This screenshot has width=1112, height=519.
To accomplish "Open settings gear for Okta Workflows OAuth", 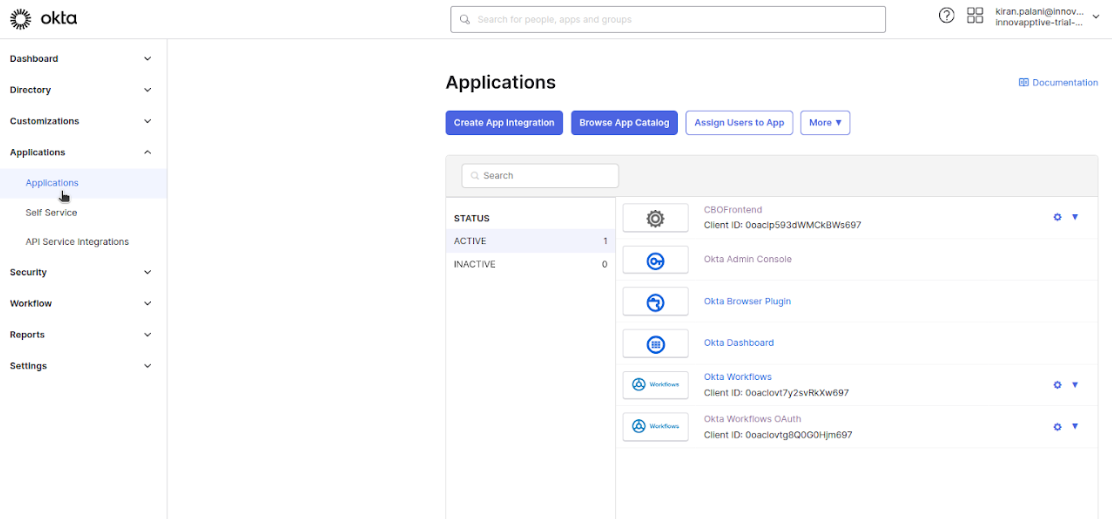I will pos(1057,427).
